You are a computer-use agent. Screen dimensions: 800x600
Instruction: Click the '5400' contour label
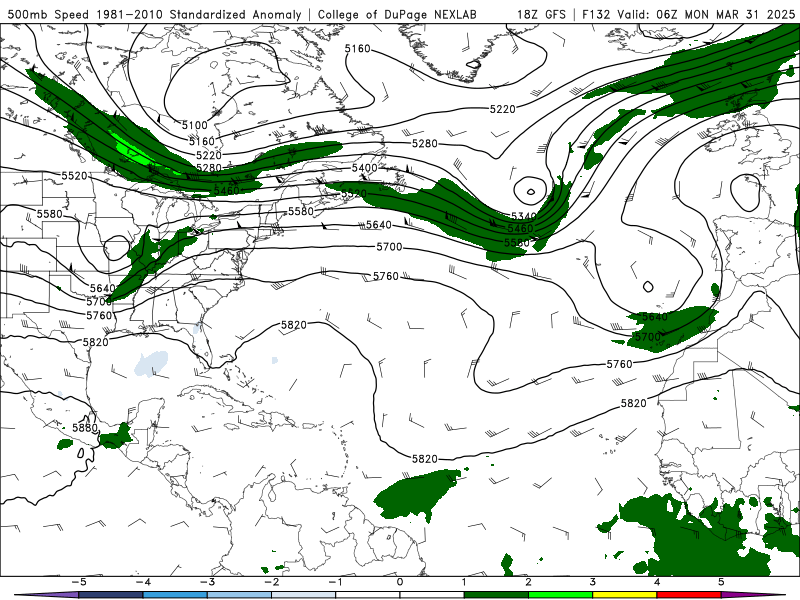pyautogui.click(x=365, y=168)
